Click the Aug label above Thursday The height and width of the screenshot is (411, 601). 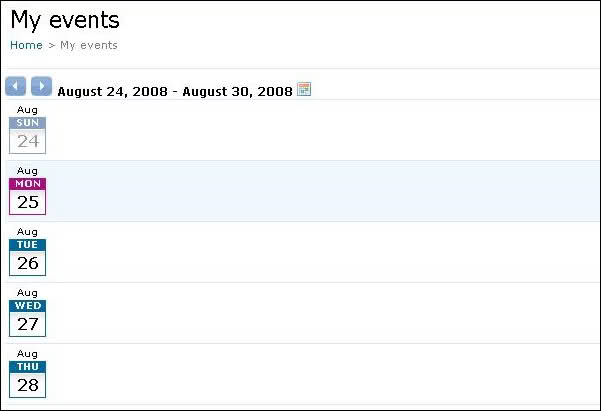click(27, 354)
